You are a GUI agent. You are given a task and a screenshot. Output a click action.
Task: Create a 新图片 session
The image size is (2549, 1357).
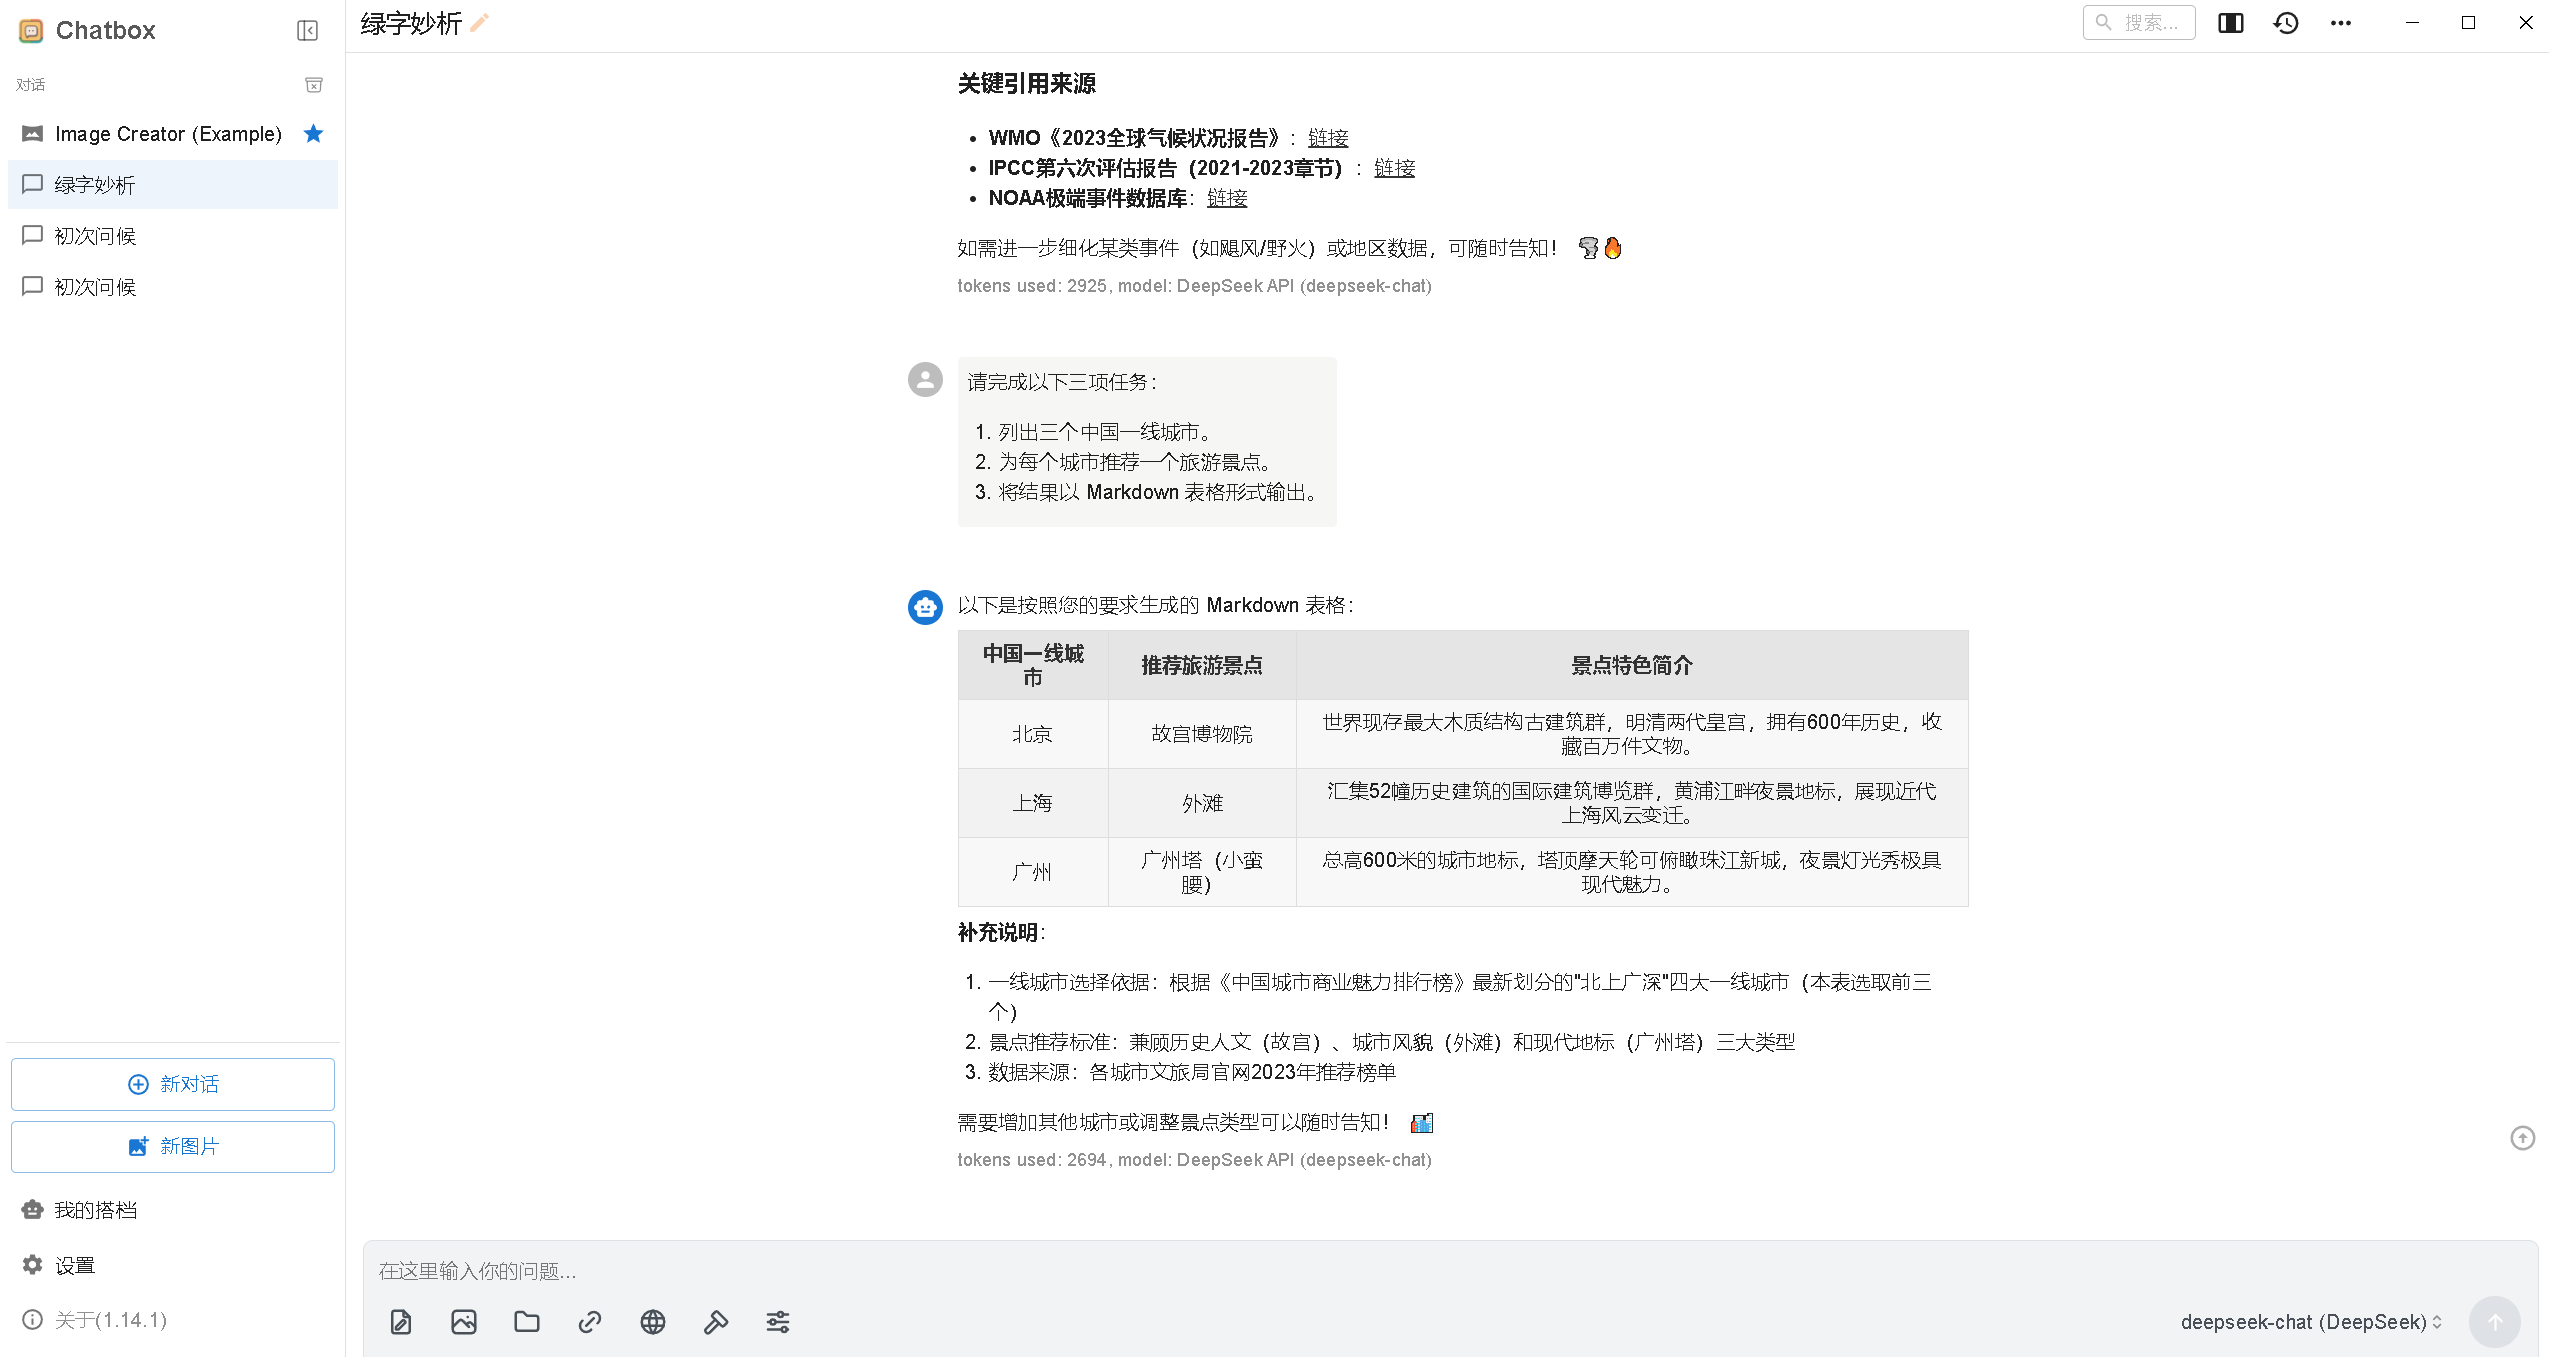click(x=173, y=1146)
